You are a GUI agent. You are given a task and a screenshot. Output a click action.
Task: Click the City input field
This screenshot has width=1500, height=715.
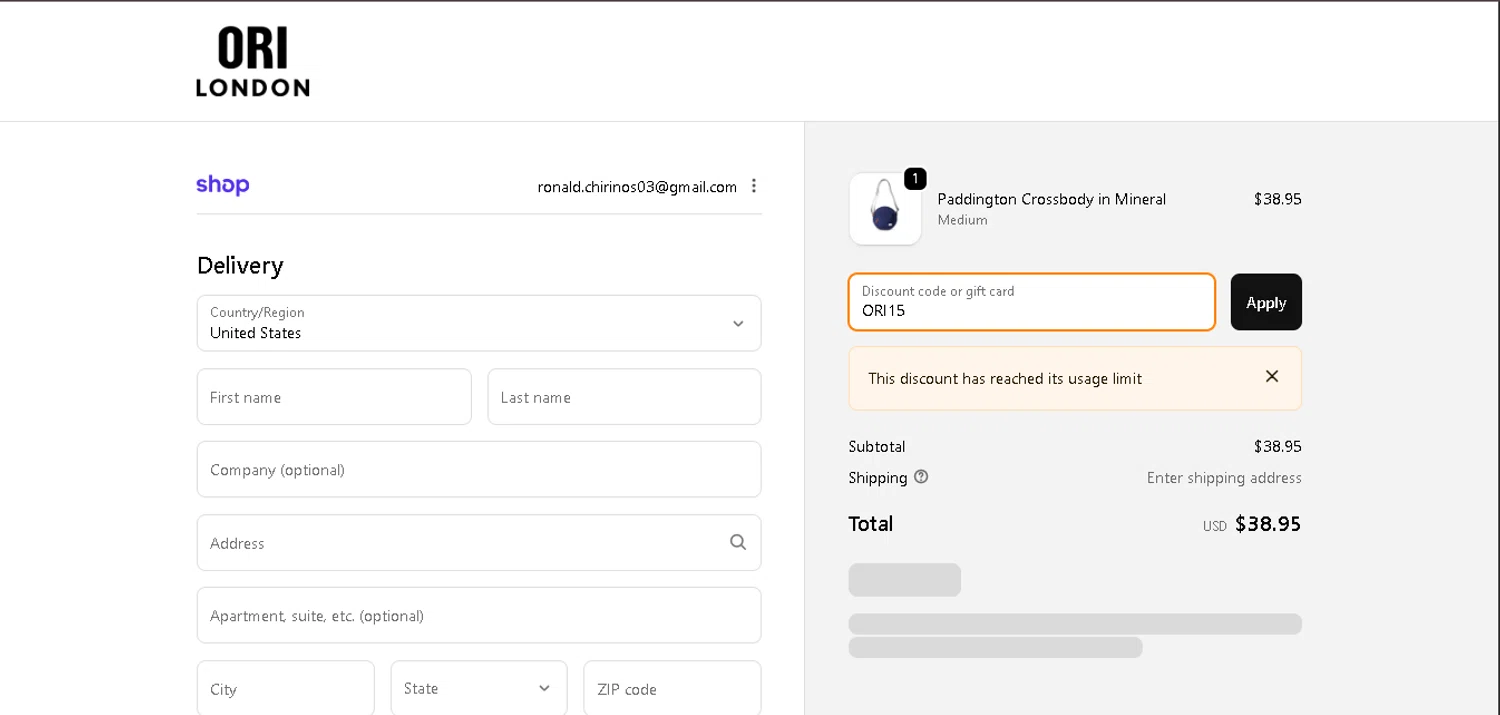tap(286, 688)
